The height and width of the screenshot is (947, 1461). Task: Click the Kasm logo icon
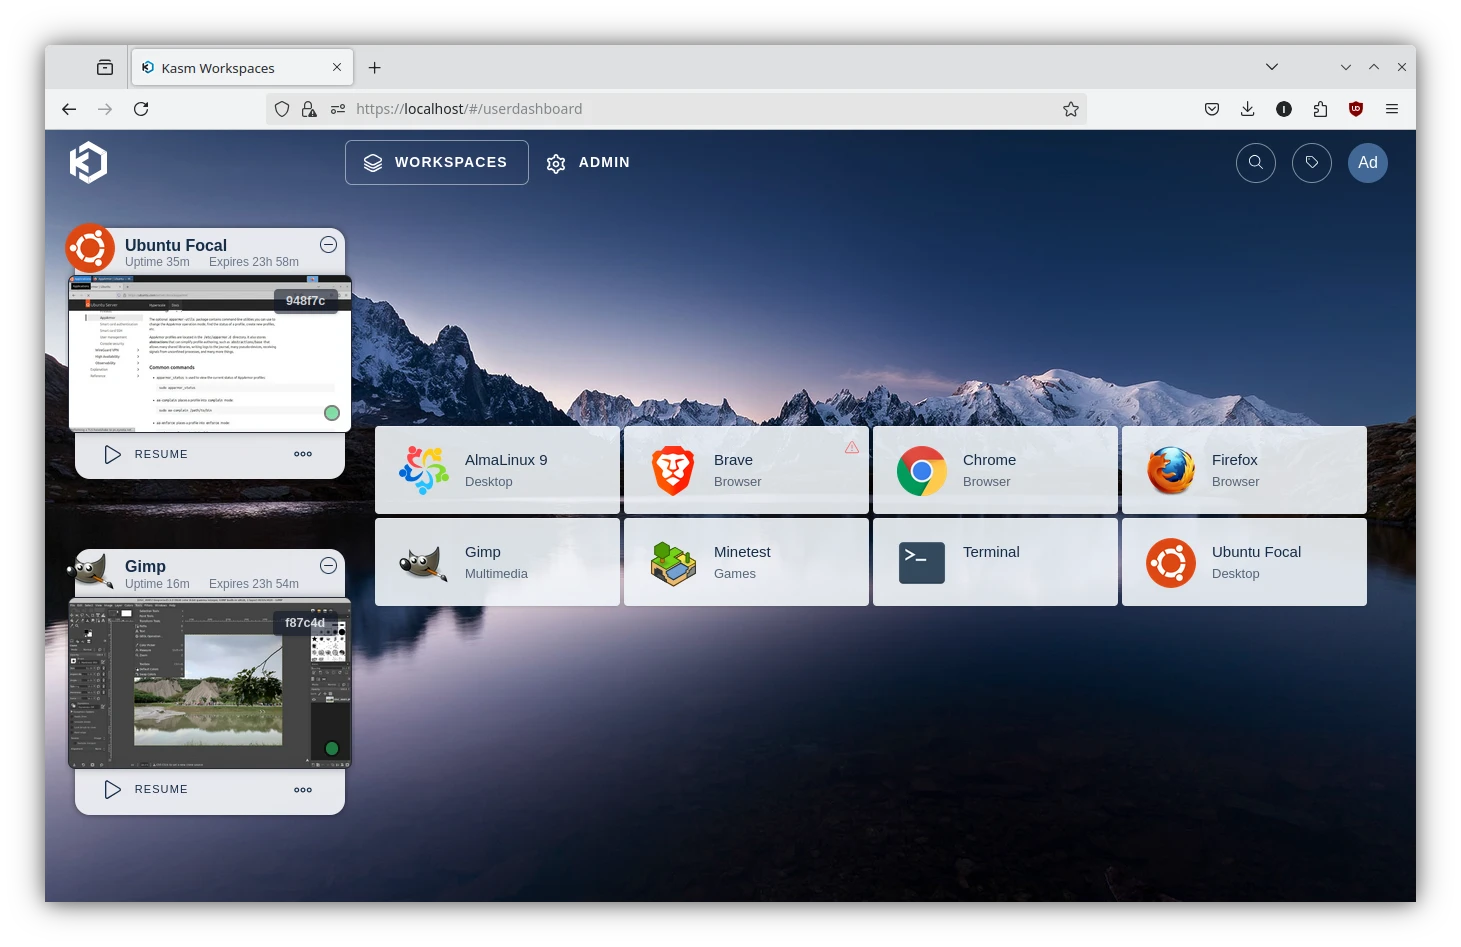coord(88,162)
